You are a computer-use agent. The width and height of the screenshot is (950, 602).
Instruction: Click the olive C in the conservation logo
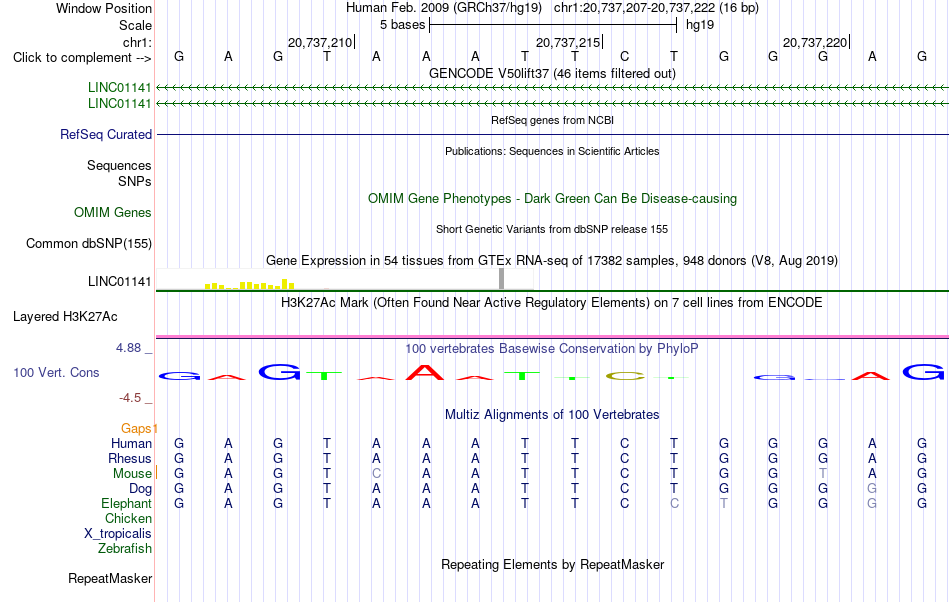625,376
